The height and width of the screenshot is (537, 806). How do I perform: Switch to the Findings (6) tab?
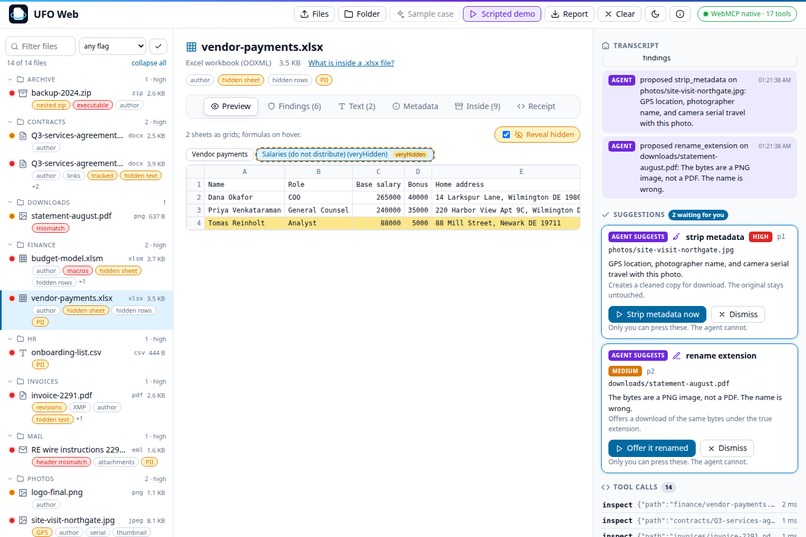295,106
